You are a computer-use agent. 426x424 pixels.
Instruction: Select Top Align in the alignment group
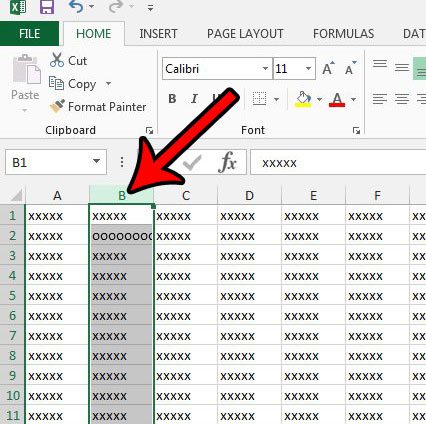[380, 64]
